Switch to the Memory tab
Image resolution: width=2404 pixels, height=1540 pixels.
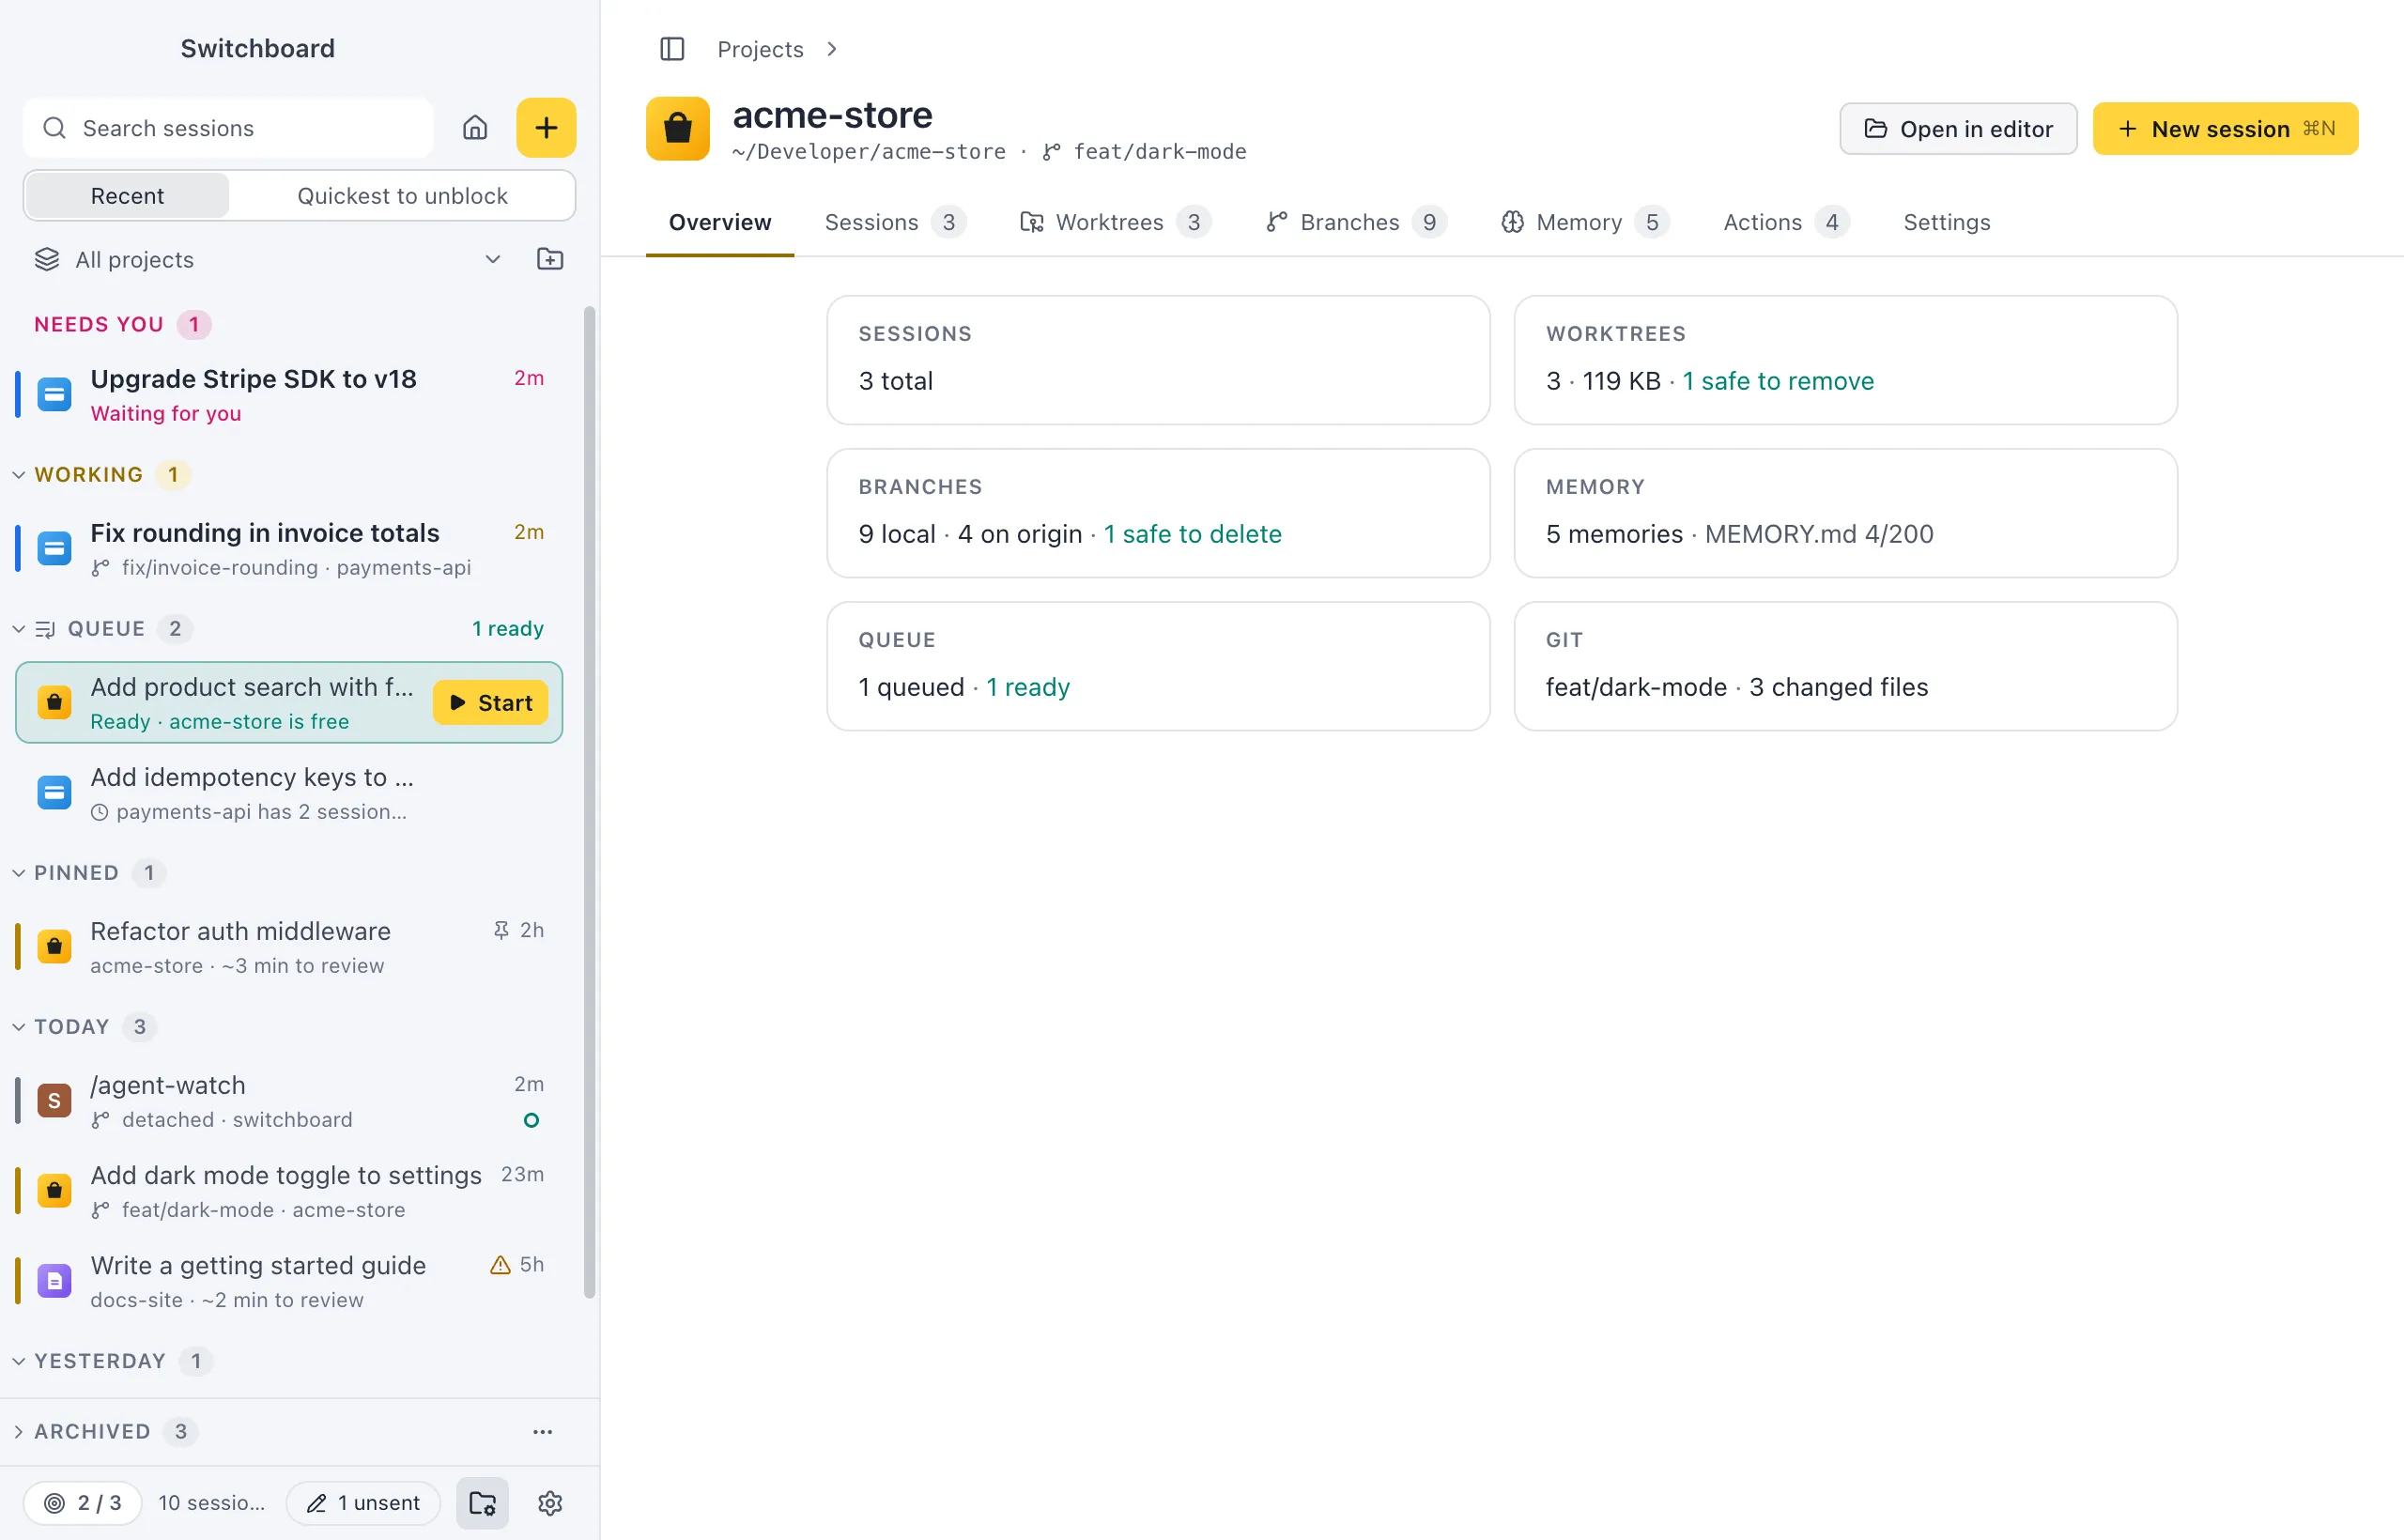[1584, 222]
